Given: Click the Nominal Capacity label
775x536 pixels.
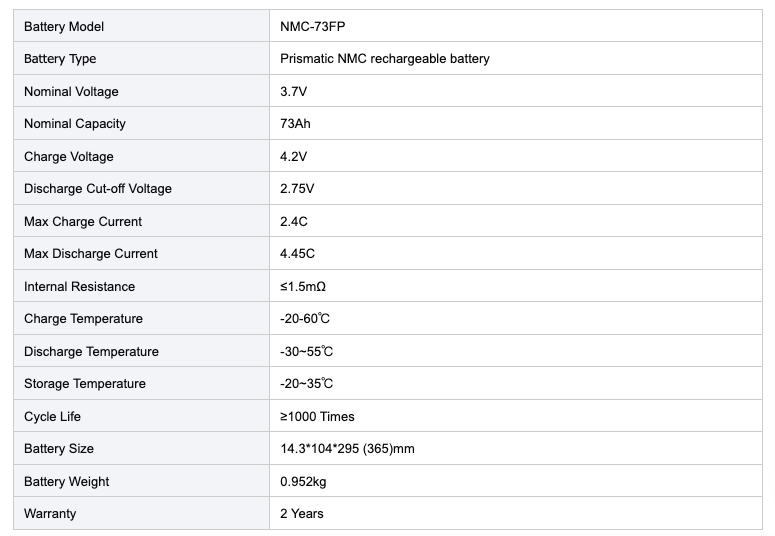Looking at the screenshot, I should pyautogui.click(x=75, y=124).
